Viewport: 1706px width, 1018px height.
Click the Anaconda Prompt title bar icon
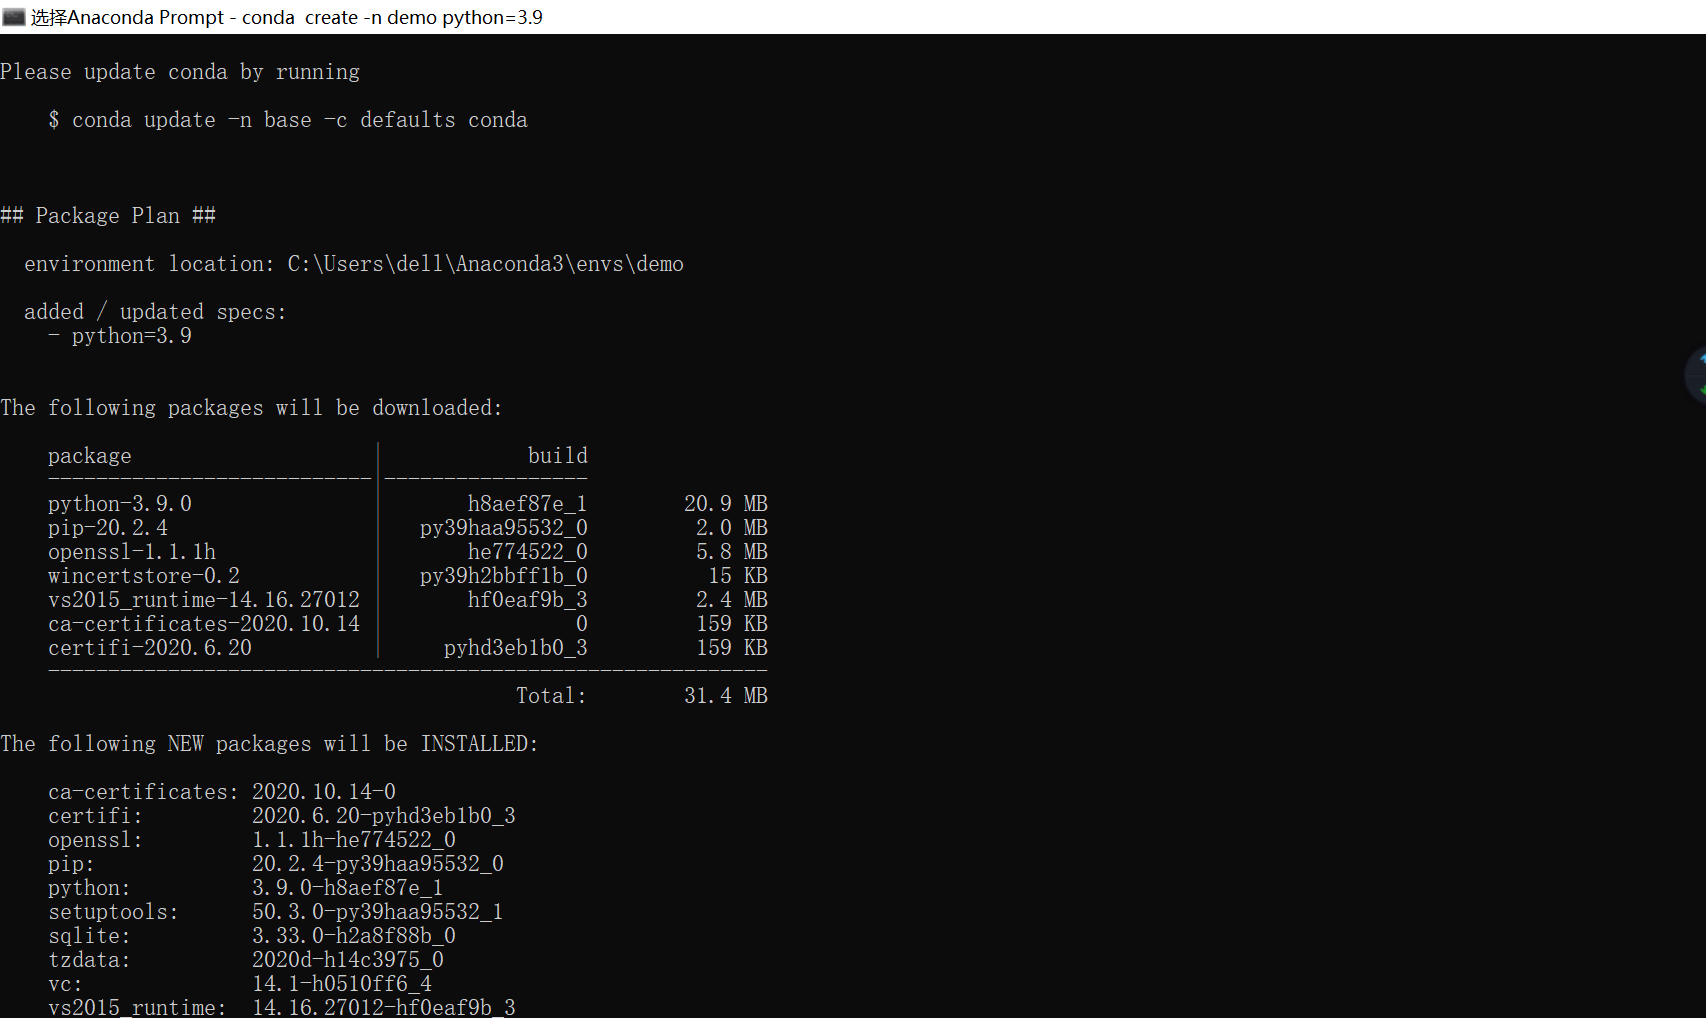(x=13, y=17)
